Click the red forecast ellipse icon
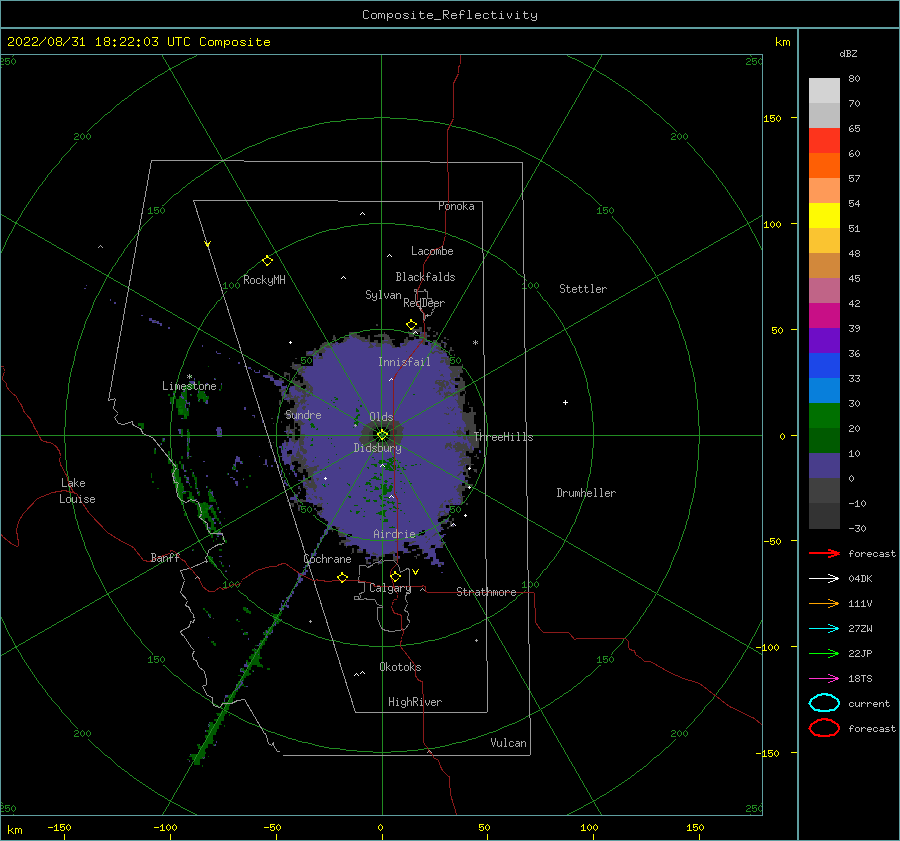Image resolution: width=900 pixels, height=841 pixels. tap(824, 728)
